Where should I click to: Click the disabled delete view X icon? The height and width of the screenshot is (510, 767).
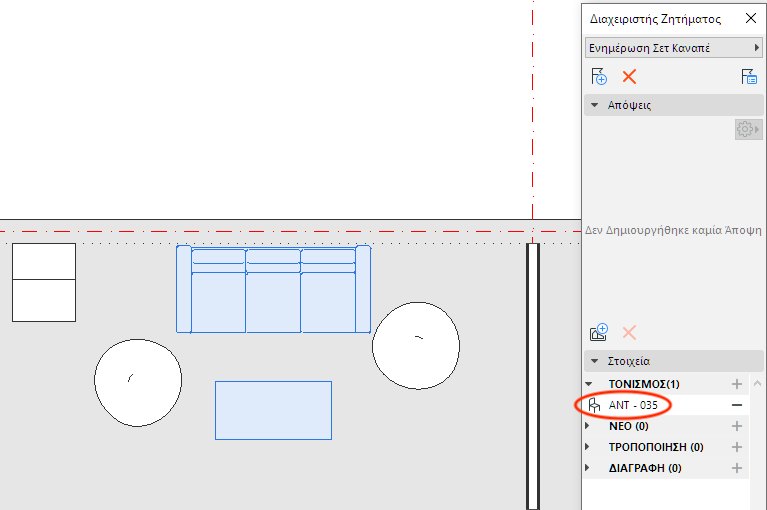click(629, 333)
